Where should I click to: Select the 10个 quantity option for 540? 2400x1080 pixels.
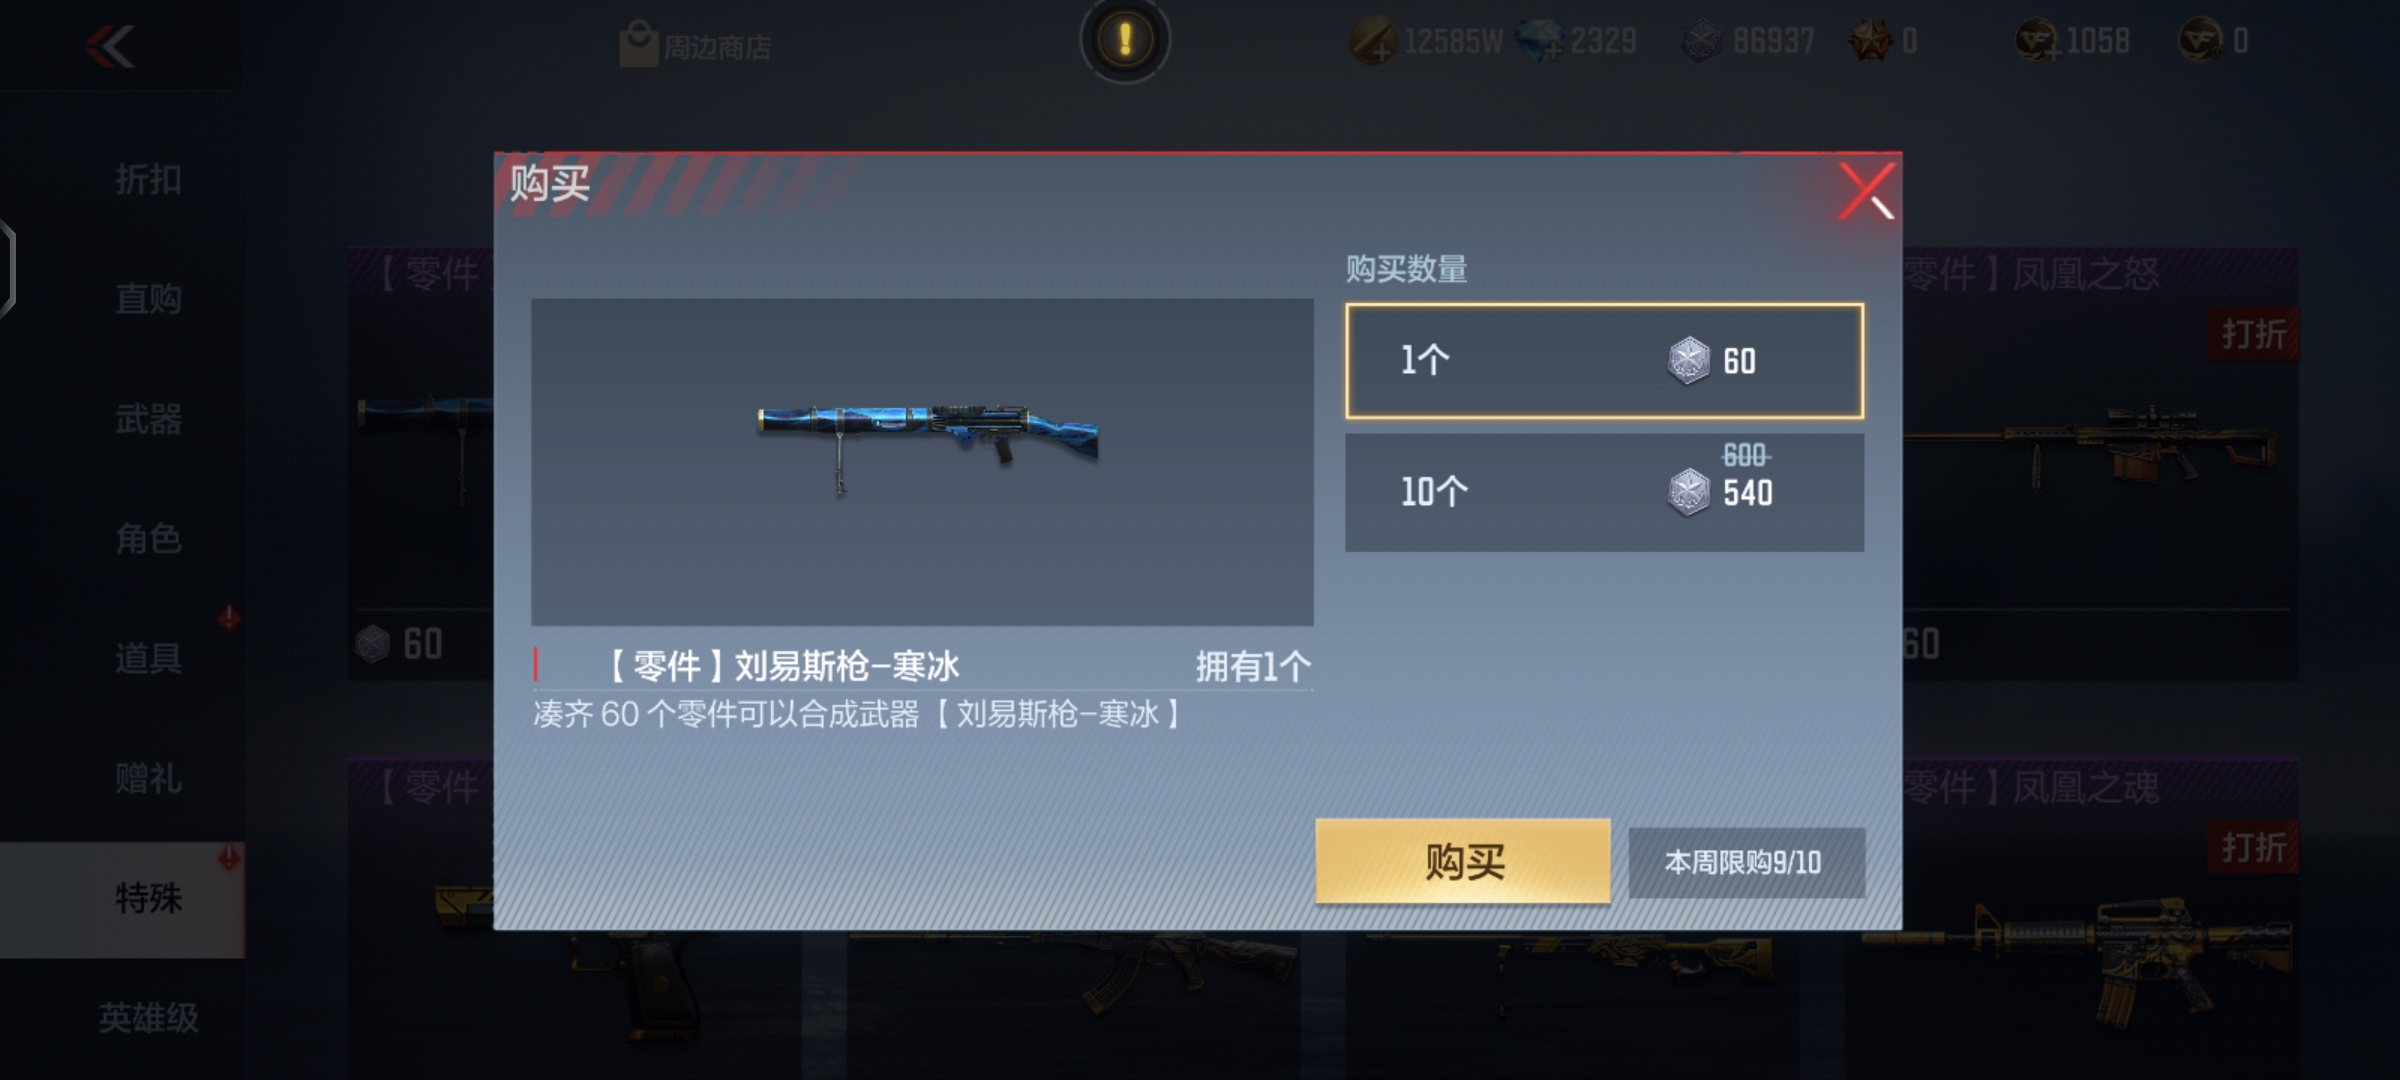(x=1604, y=492)
